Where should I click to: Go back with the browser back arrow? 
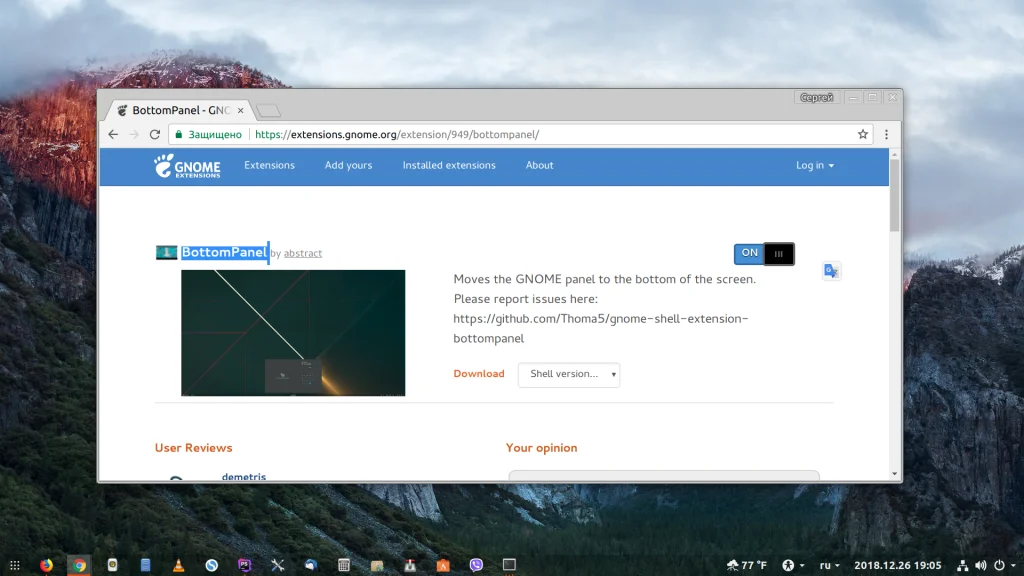click(113, 135)
